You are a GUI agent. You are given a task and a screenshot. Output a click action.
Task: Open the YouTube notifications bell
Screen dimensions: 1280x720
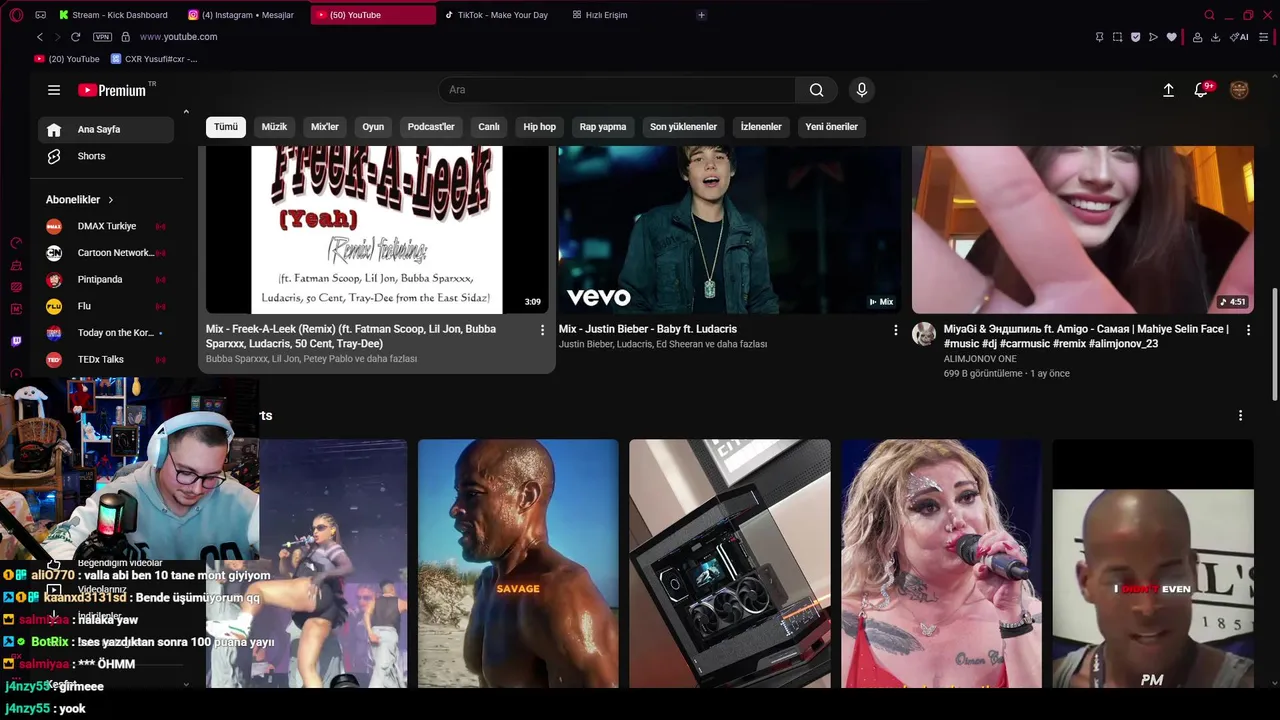[1202, 90]
